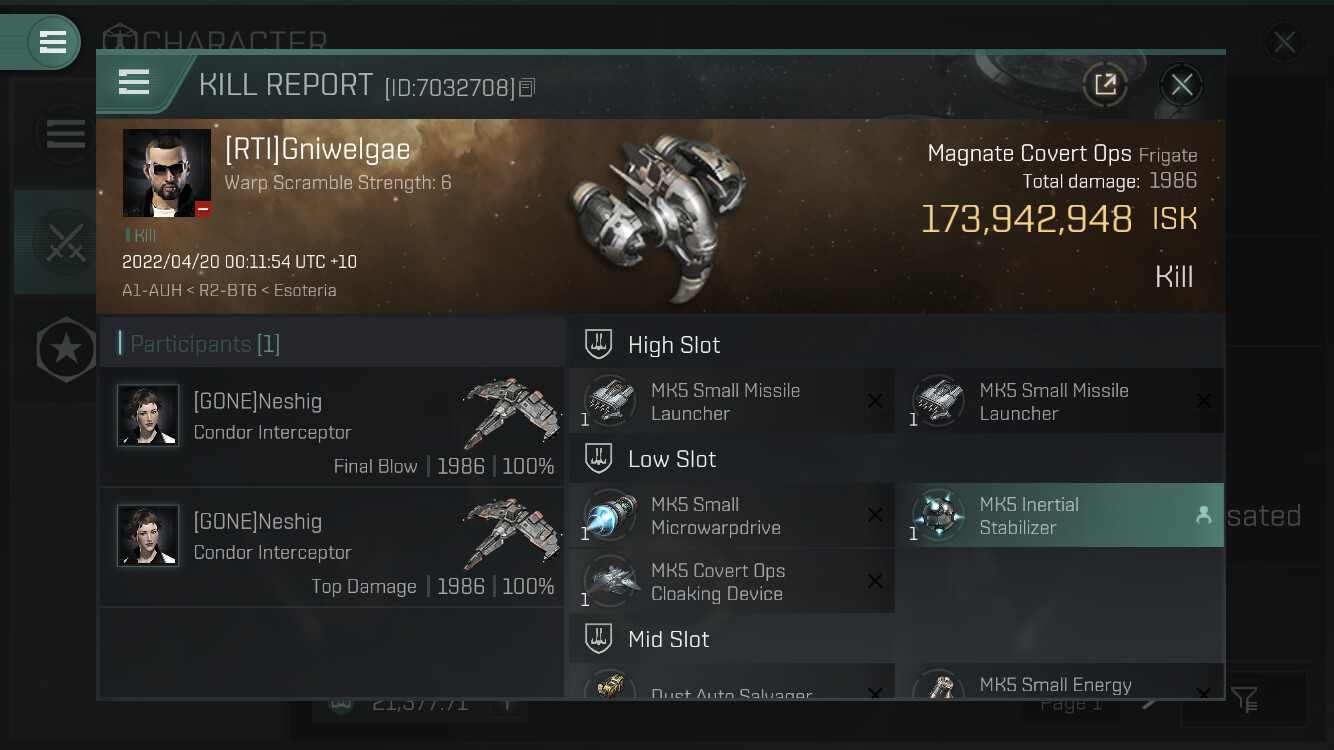Copy the kill report ID

(527, 88)
